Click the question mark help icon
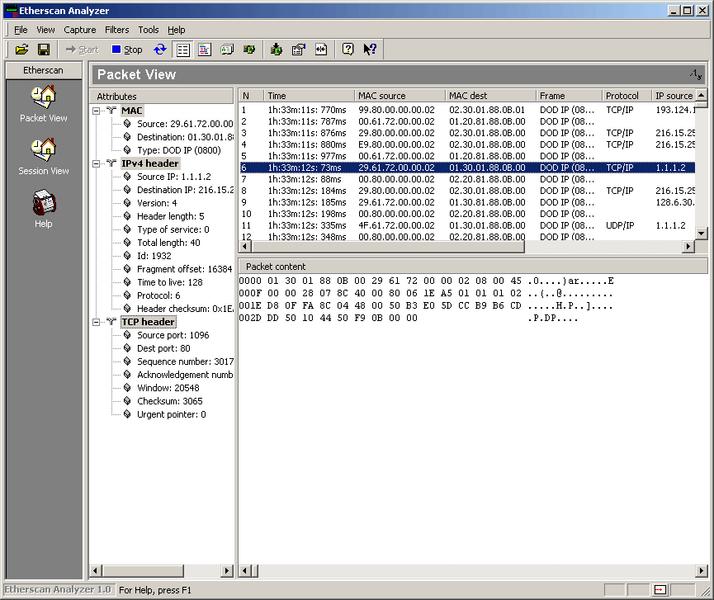Image resolution: width=714 pixels, height=600 pixels. pos(347,49)
